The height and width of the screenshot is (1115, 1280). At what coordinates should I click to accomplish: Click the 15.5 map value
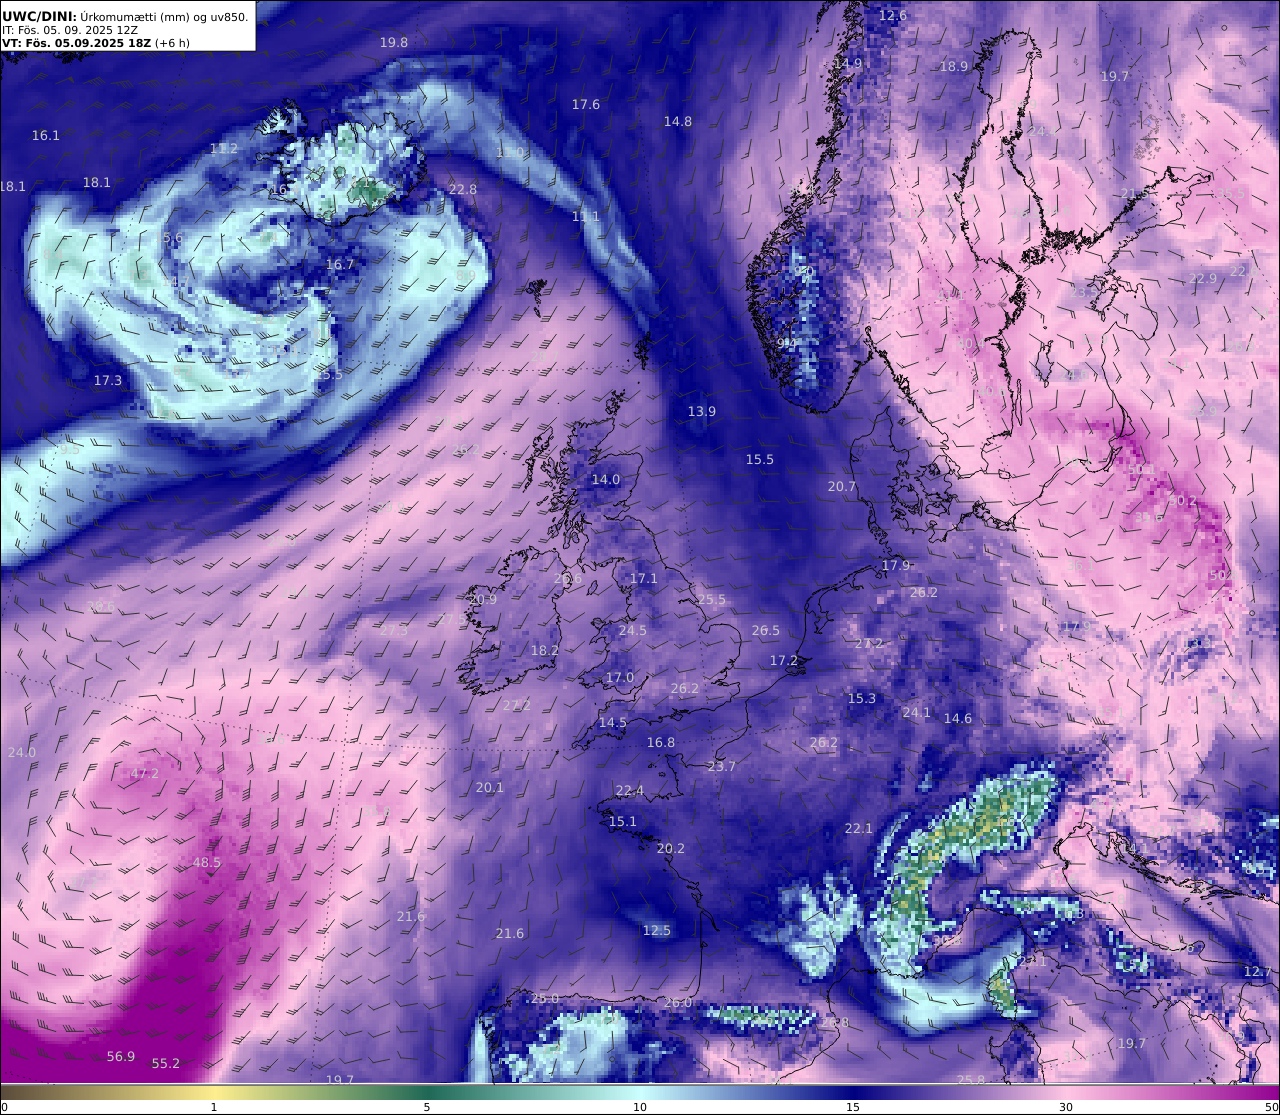point(760,460)
